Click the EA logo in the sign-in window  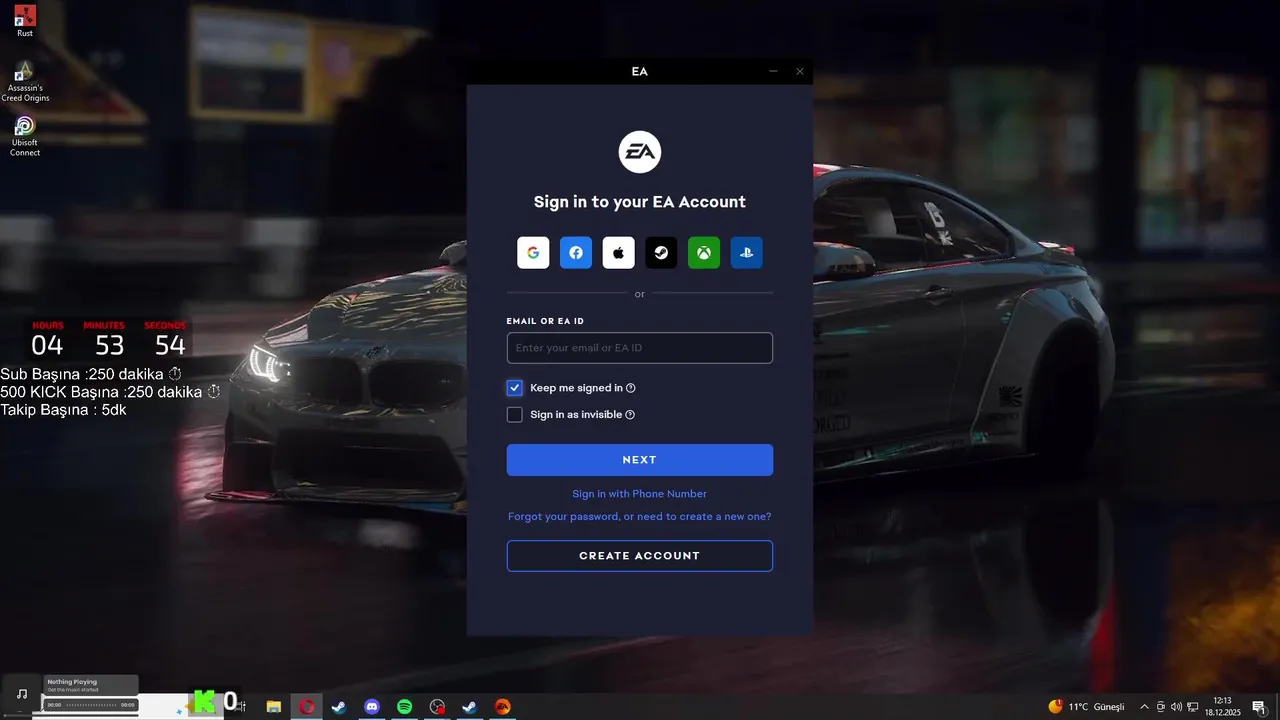point(640,152)
